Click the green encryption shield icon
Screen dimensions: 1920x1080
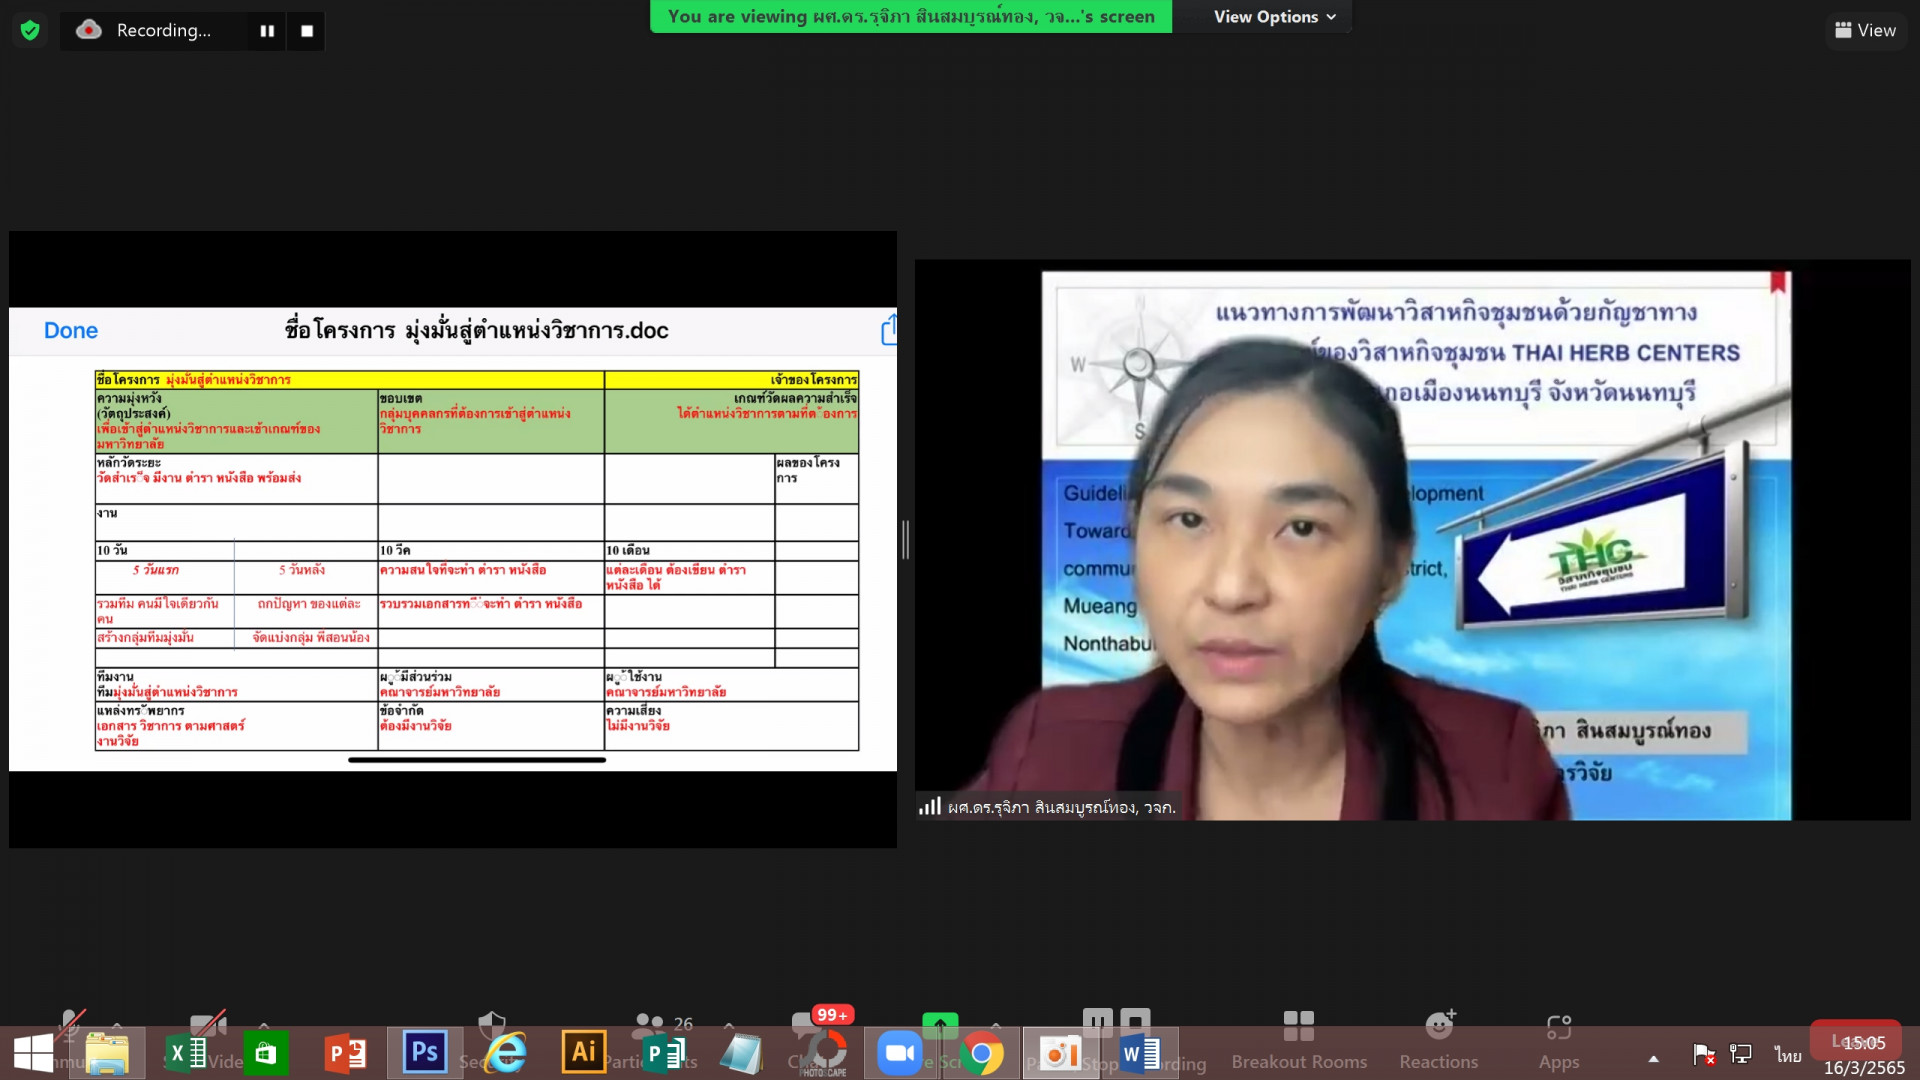coord(30,30)
